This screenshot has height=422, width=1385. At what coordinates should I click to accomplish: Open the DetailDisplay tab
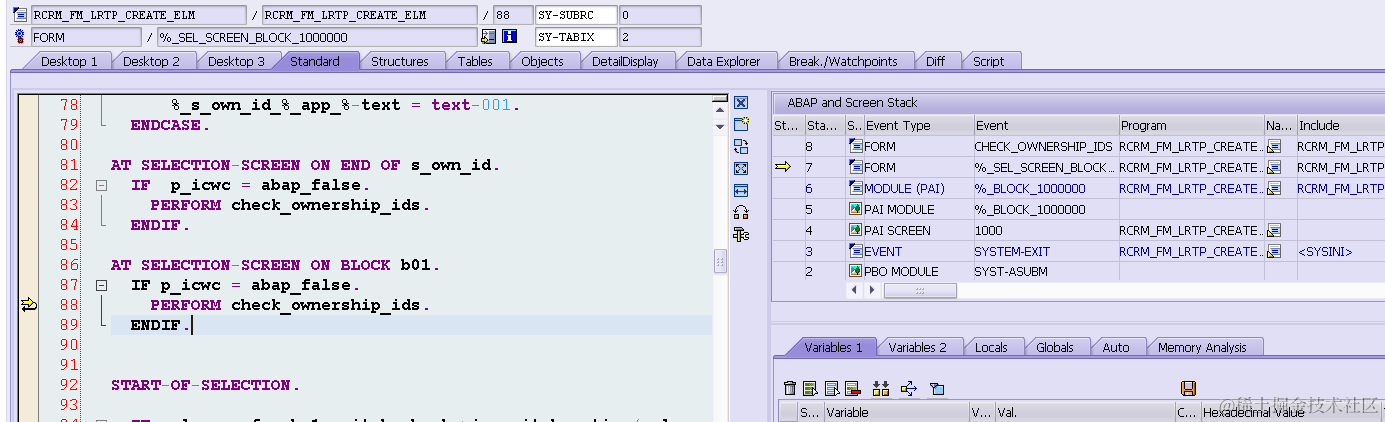pos(625,61)
